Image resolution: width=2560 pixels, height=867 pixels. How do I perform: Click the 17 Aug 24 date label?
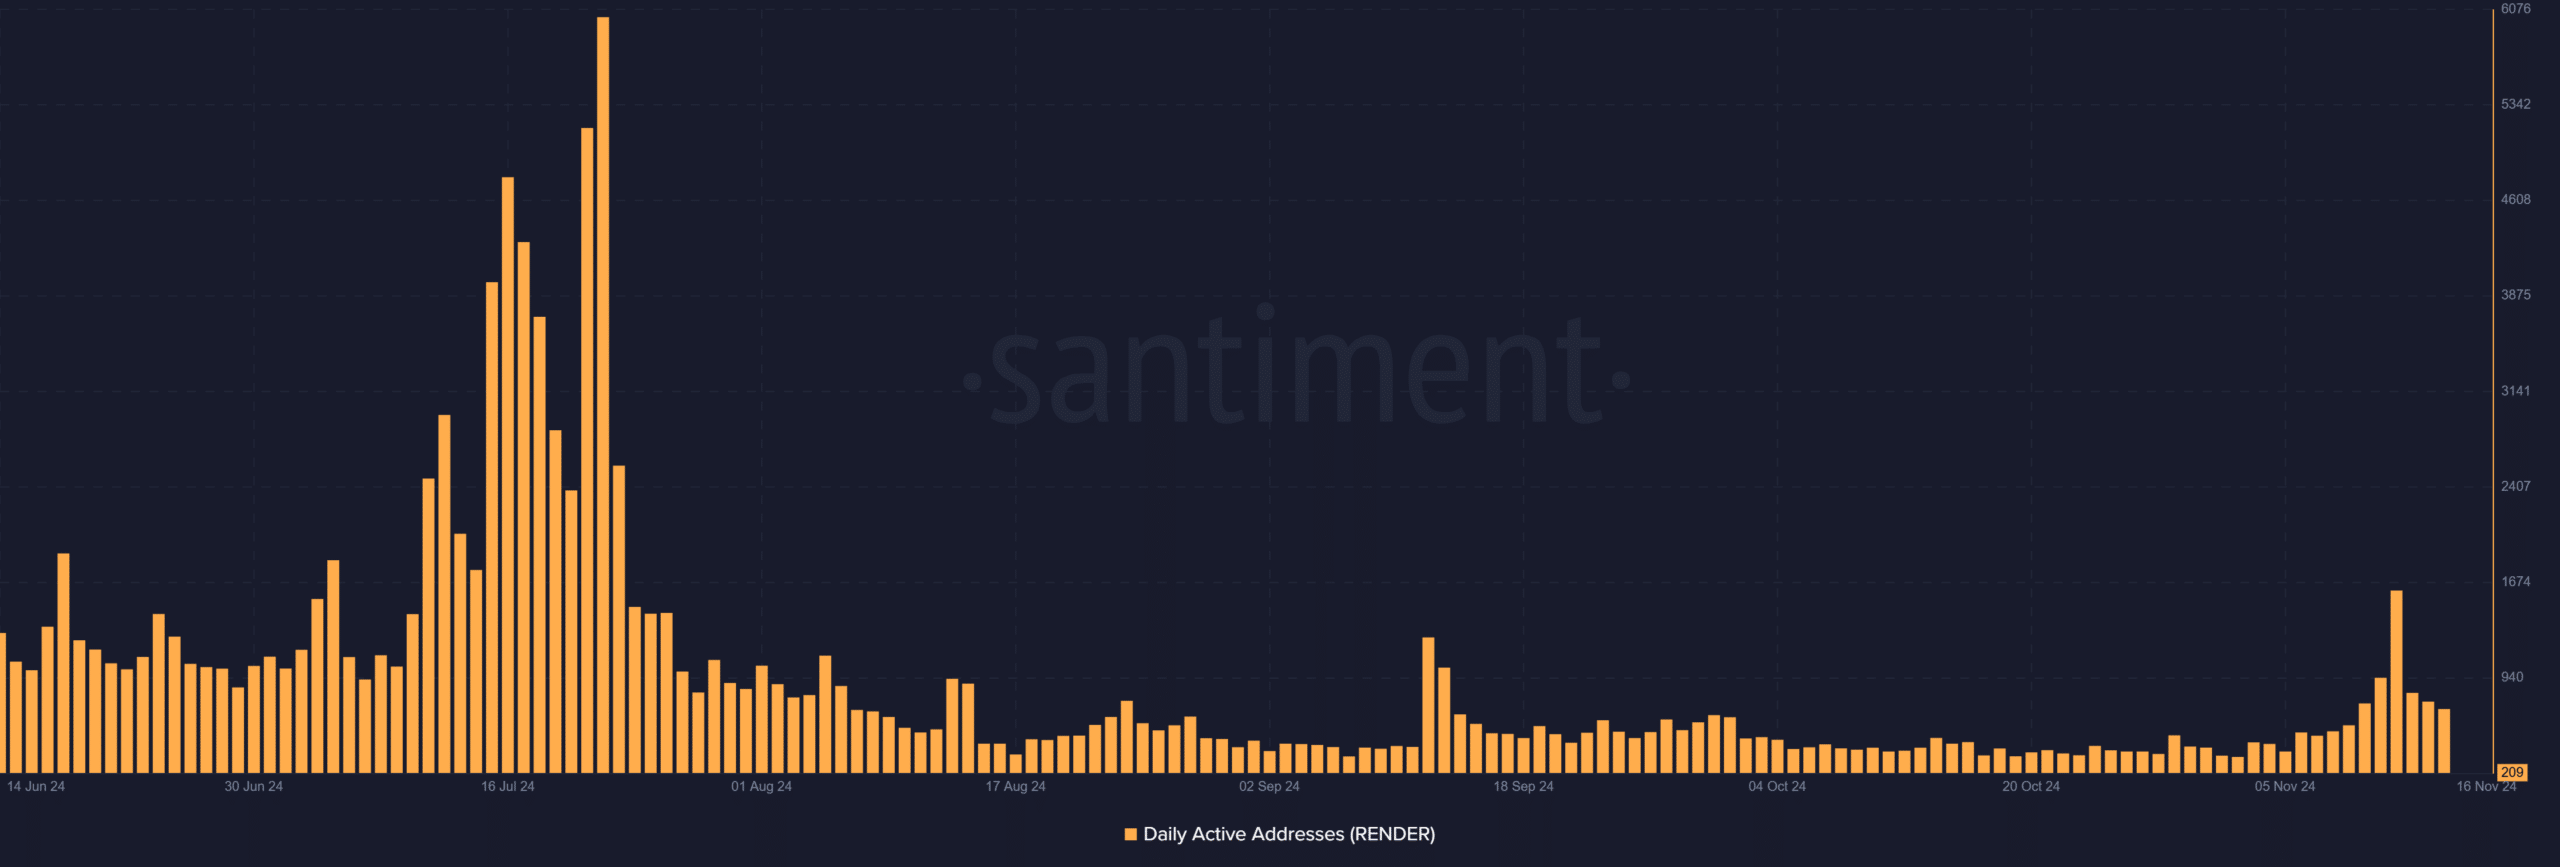[x=1015, y=786]
